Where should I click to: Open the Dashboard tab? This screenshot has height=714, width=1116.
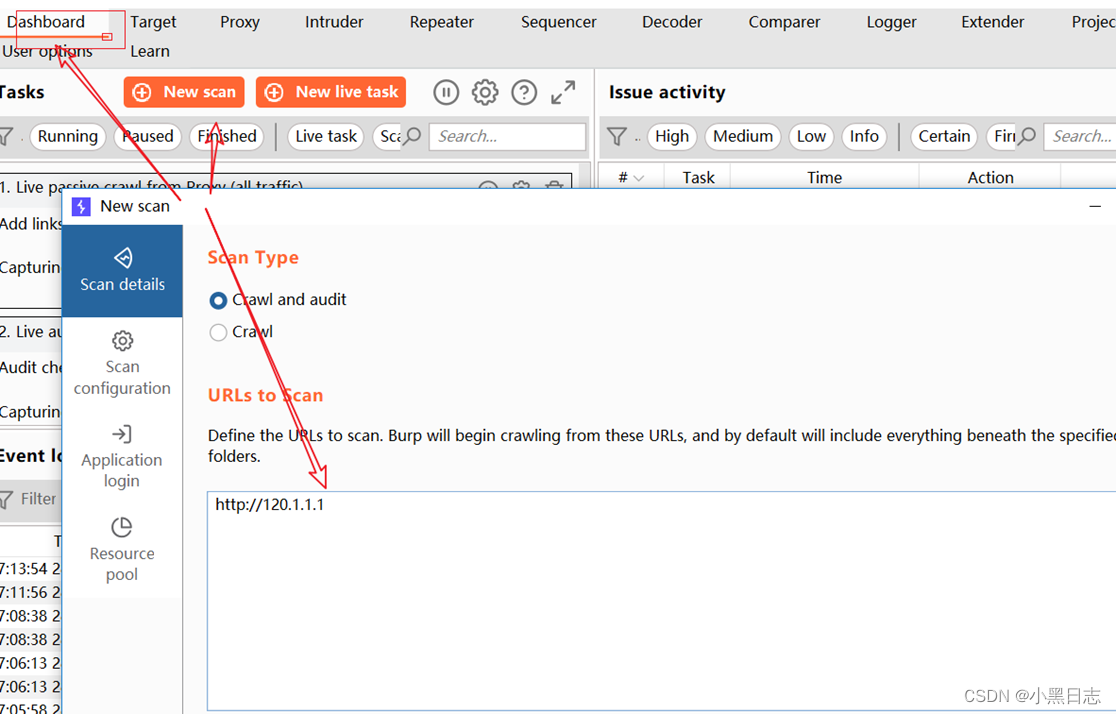pyautogui.click(x=46, y=22)
